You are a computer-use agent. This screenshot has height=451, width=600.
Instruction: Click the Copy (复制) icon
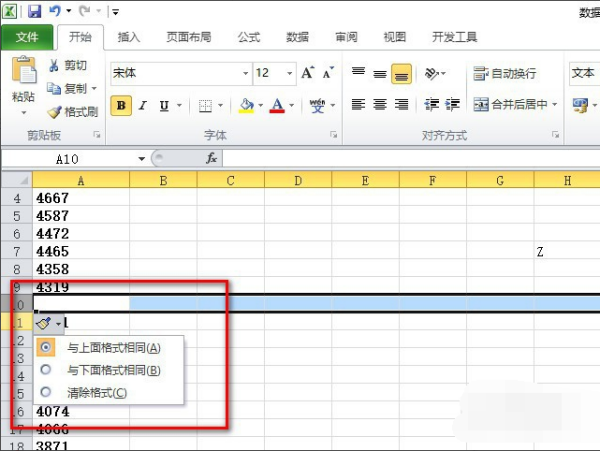(54, 88)
